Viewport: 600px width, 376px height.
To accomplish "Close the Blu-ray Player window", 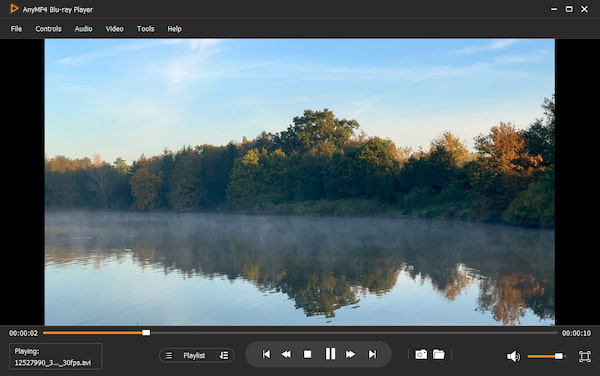I will tap(584, 9).
